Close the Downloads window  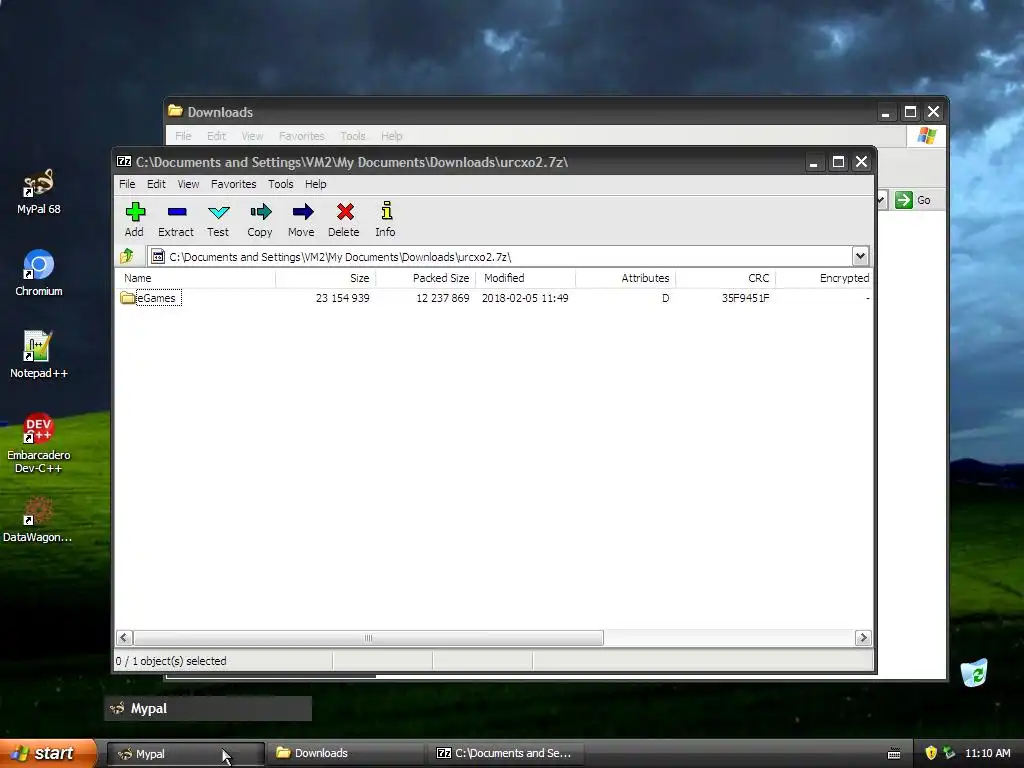(934, 112)
